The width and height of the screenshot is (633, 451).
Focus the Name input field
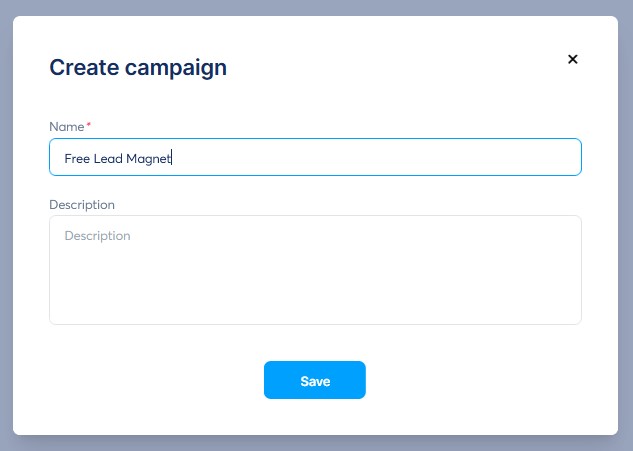(315, 157)
